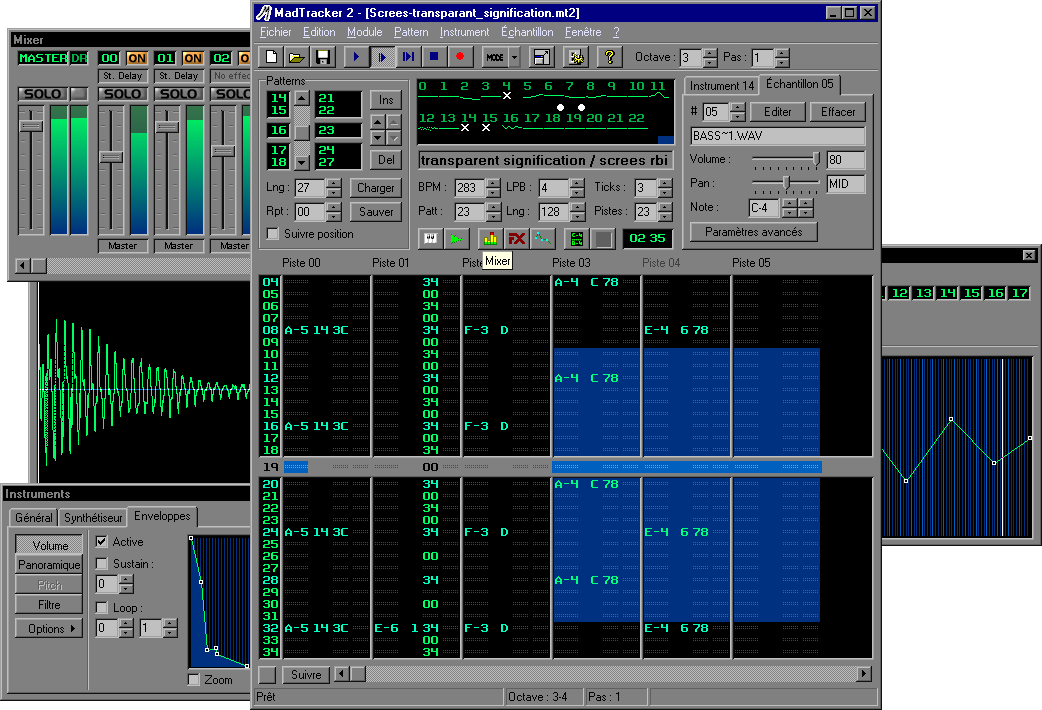The image size is (1042, 710).
Task: Increase the Octave value with up arrow
Action: point(710,53)
